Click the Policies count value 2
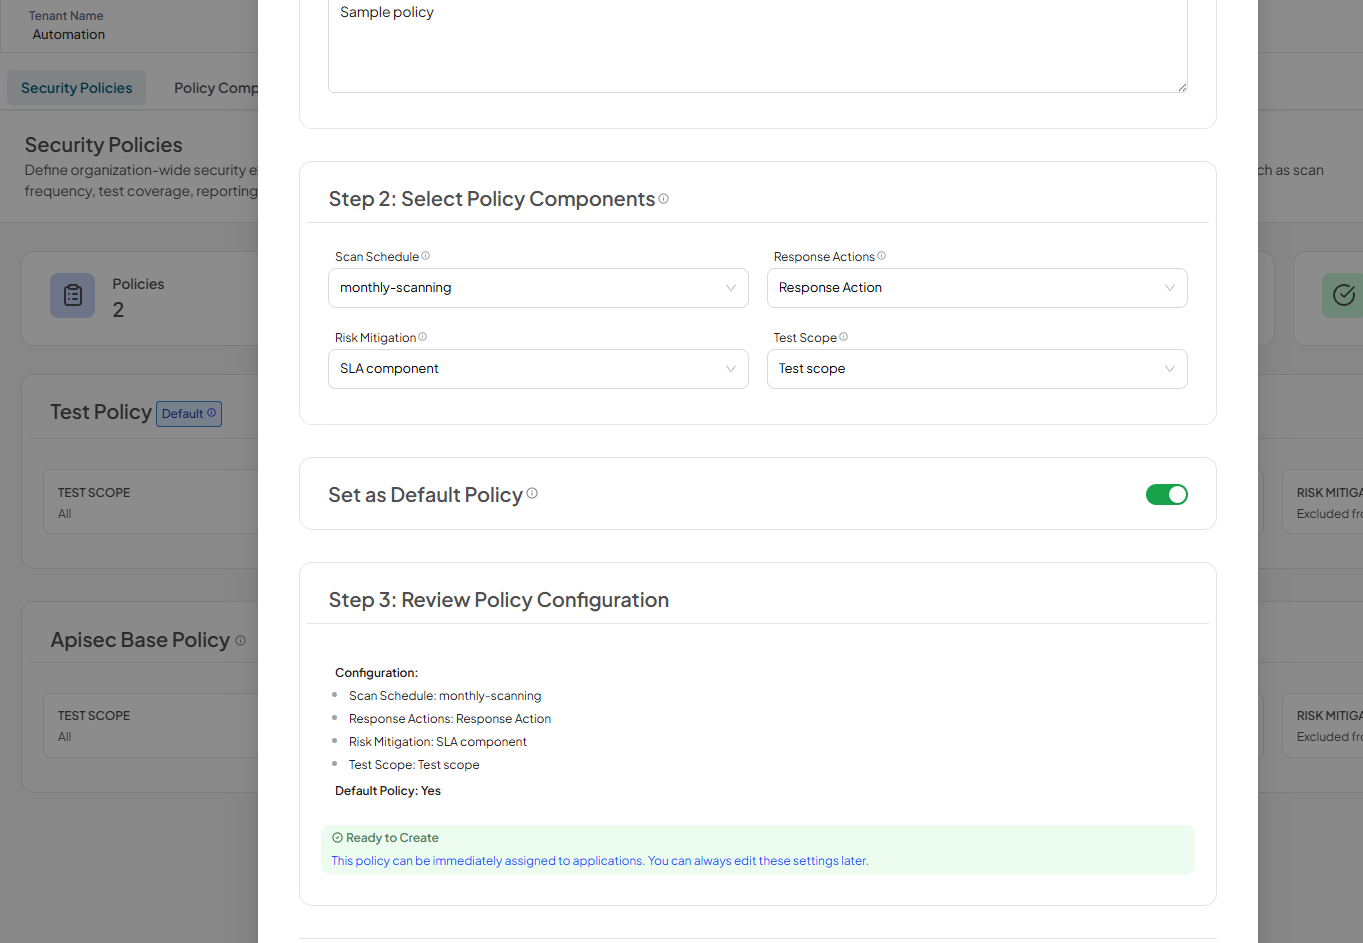1363x943 pixels. coord(119,310)
